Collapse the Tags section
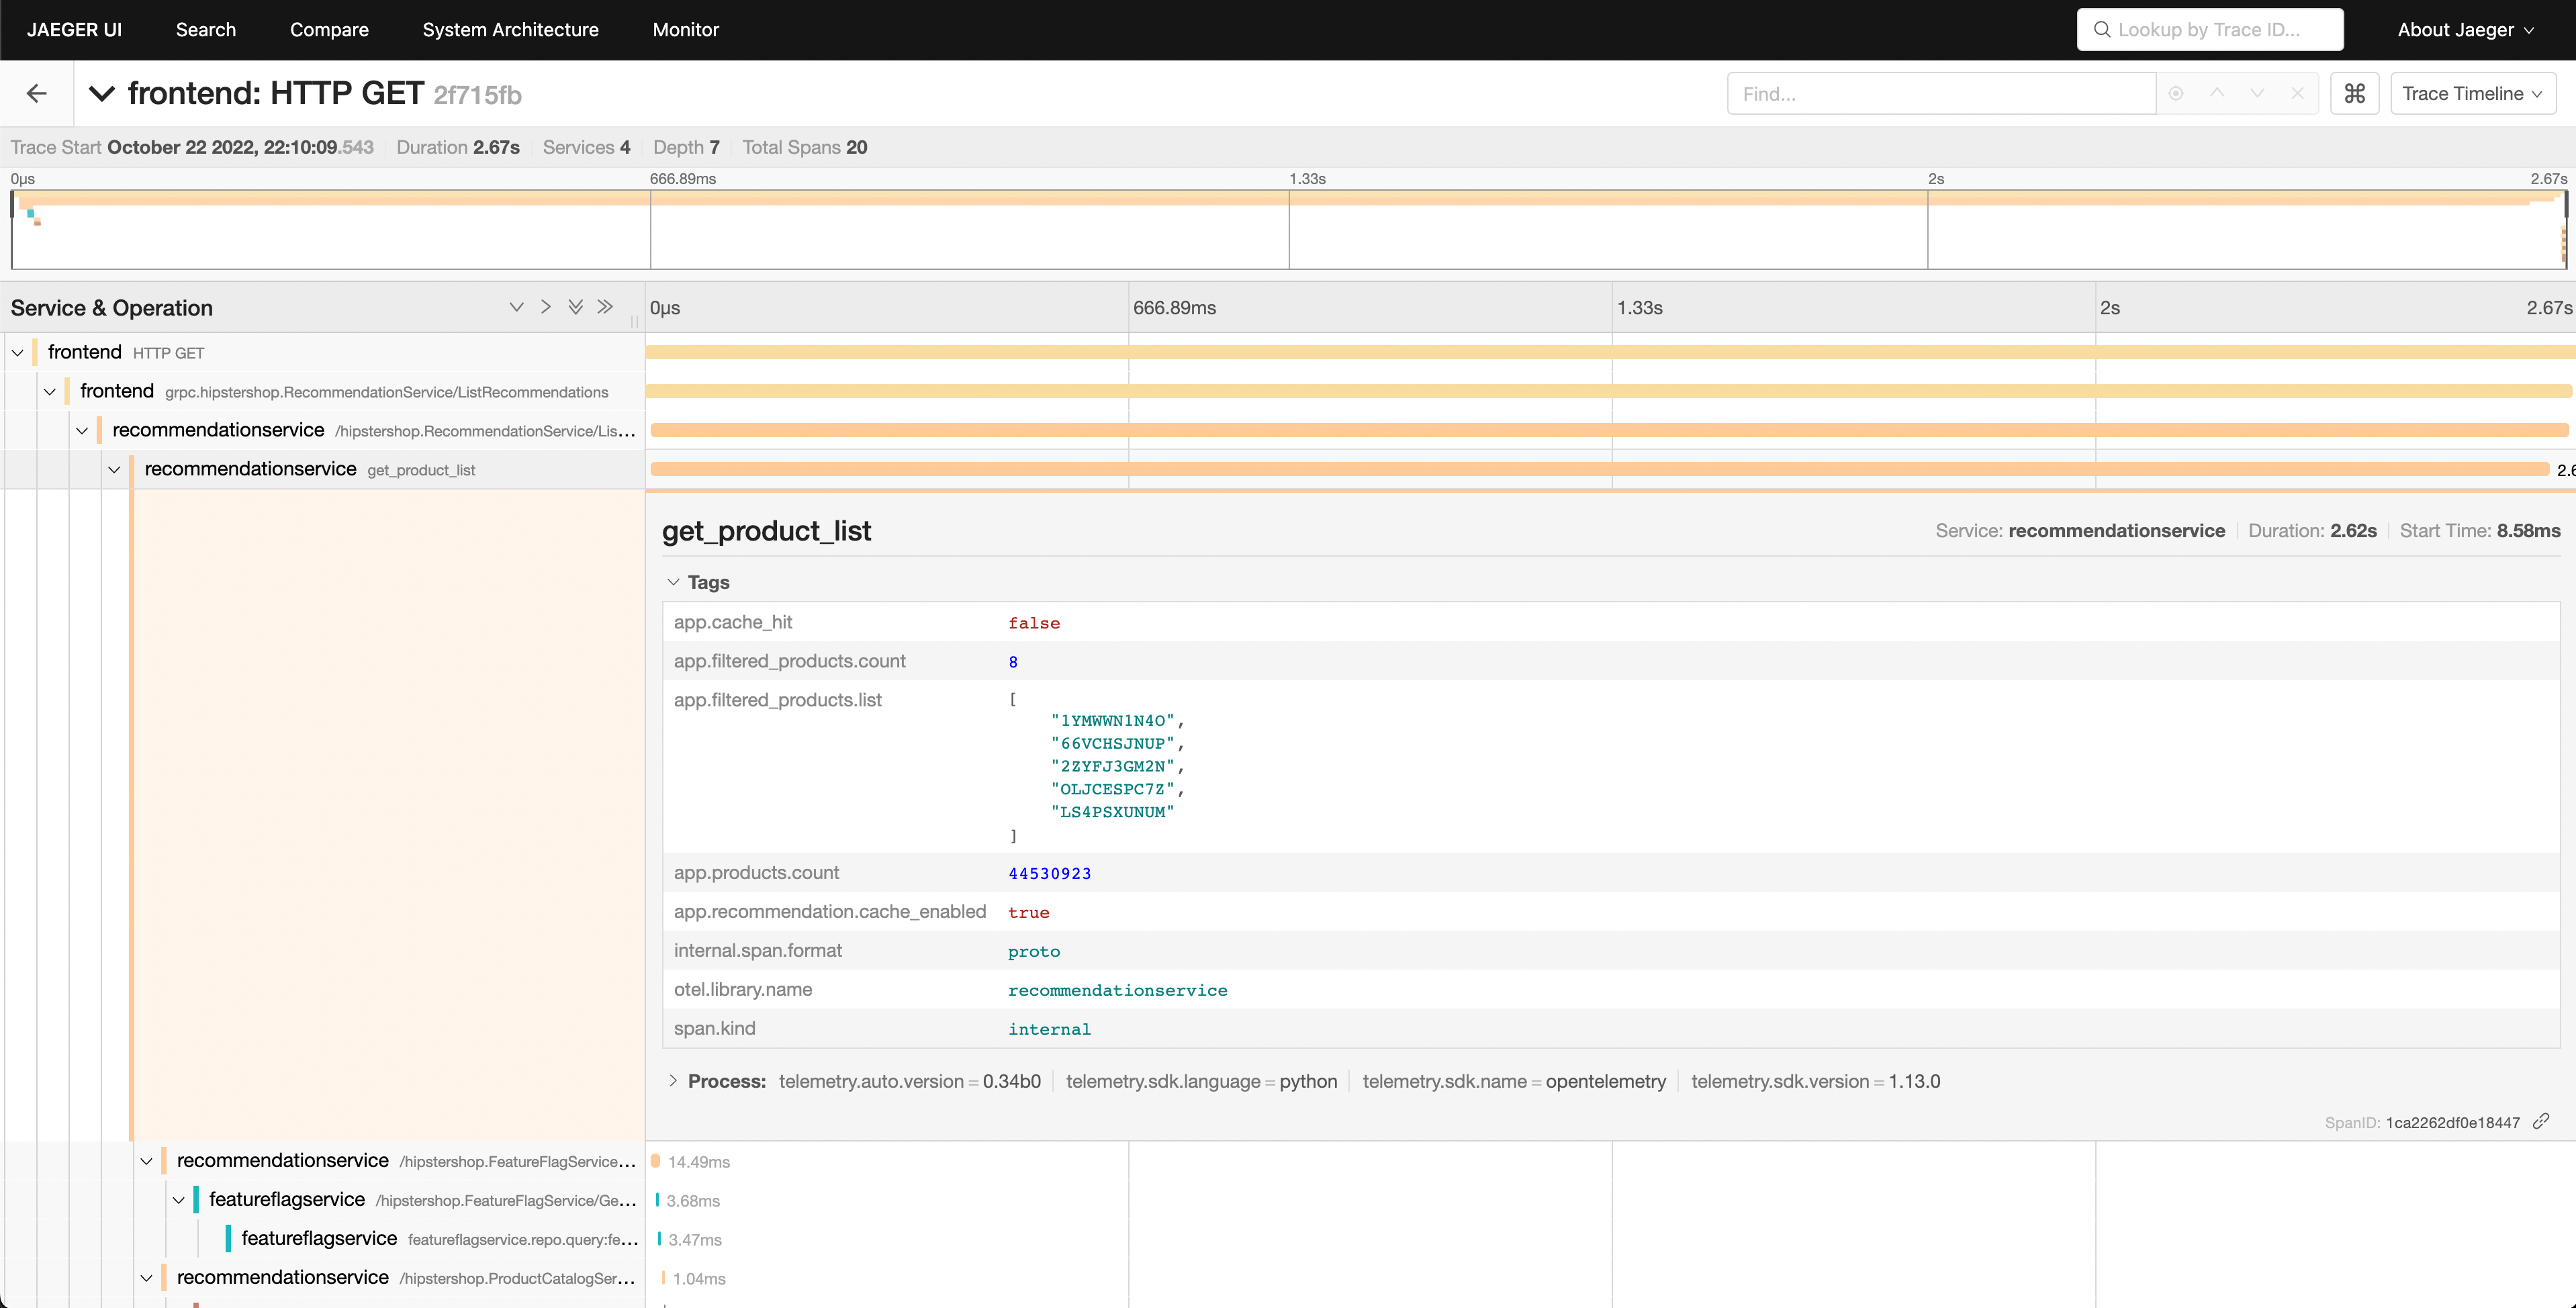 673,582
